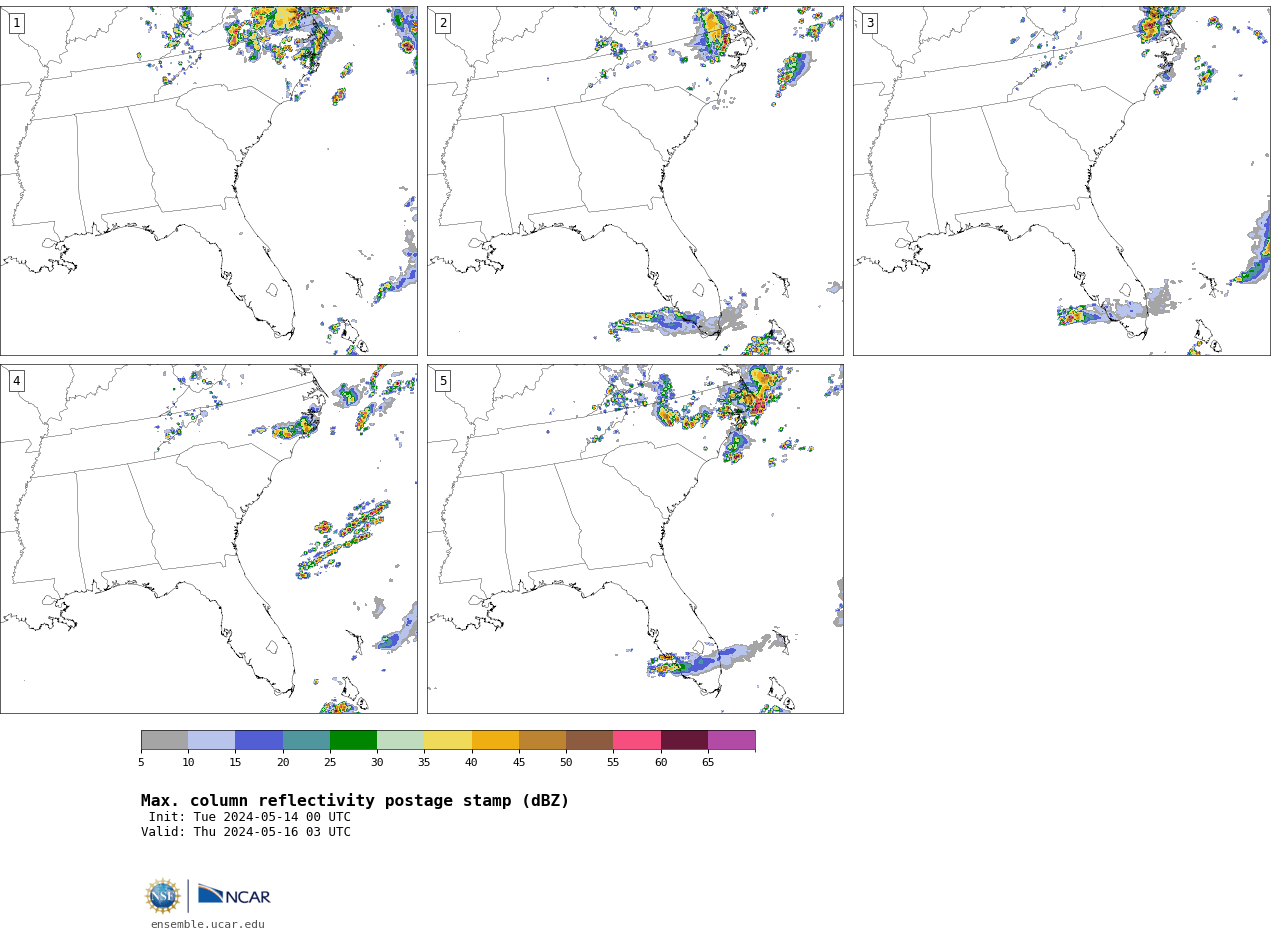Open ensemble member 5 reflectivity map
The width and height of the screenshot is (1280, 936).
coord(635,539)
